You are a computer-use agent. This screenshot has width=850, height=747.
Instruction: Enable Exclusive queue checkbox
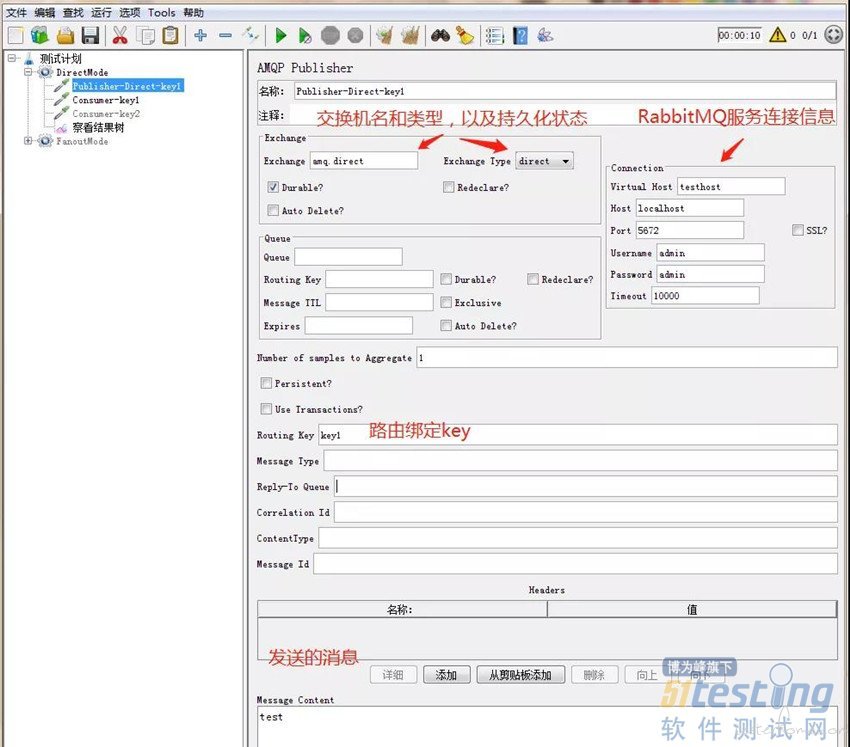(x=446, y=302)
